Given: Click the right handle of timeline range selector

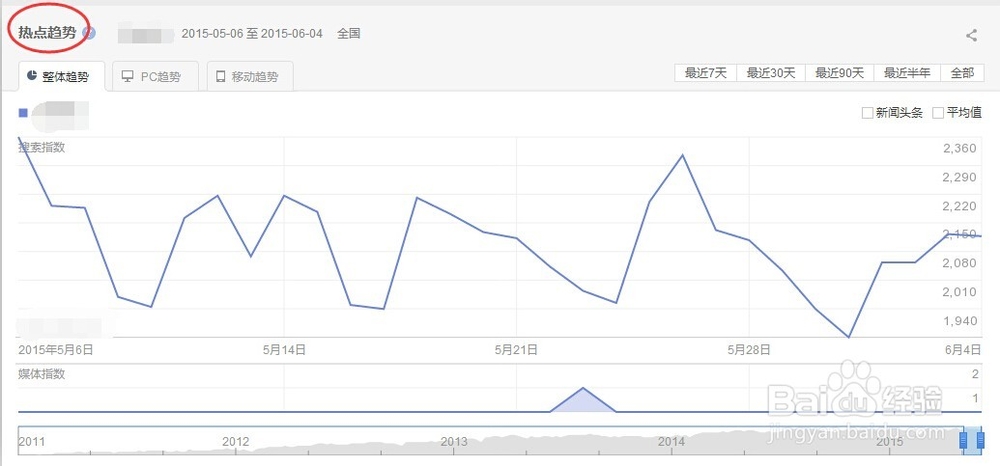Looking at the screenshot, I should point(980,440).
